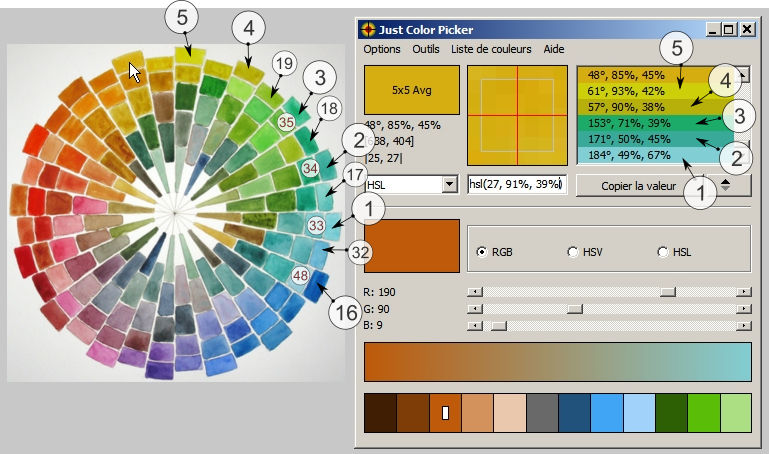Open the Liste de couleurs menu
Screen dimensions: 769x454
pyautogui.click(x=491, y=49)
